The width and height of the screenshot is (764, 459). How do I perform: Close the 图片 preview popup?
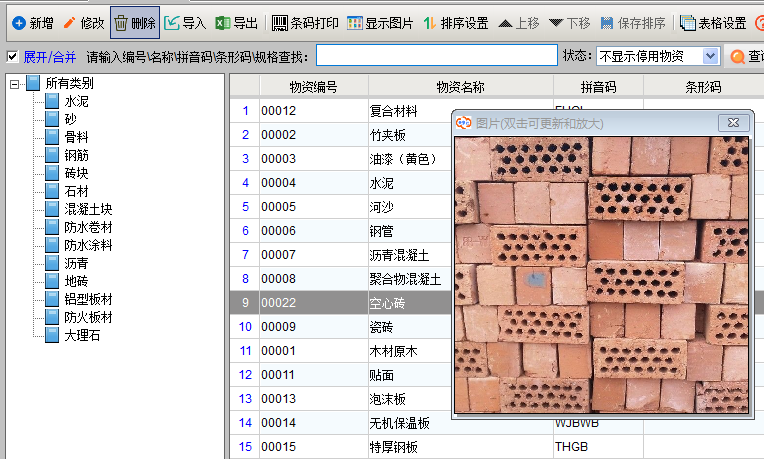click(733, 122)
